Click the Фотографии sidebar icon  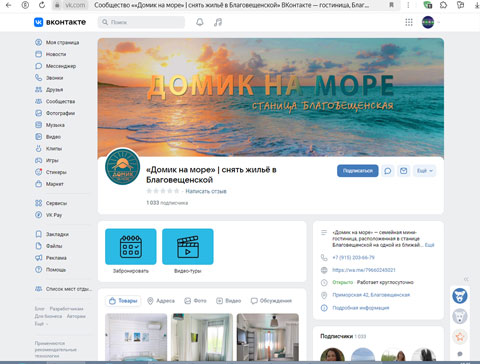[x=39, y=113]
